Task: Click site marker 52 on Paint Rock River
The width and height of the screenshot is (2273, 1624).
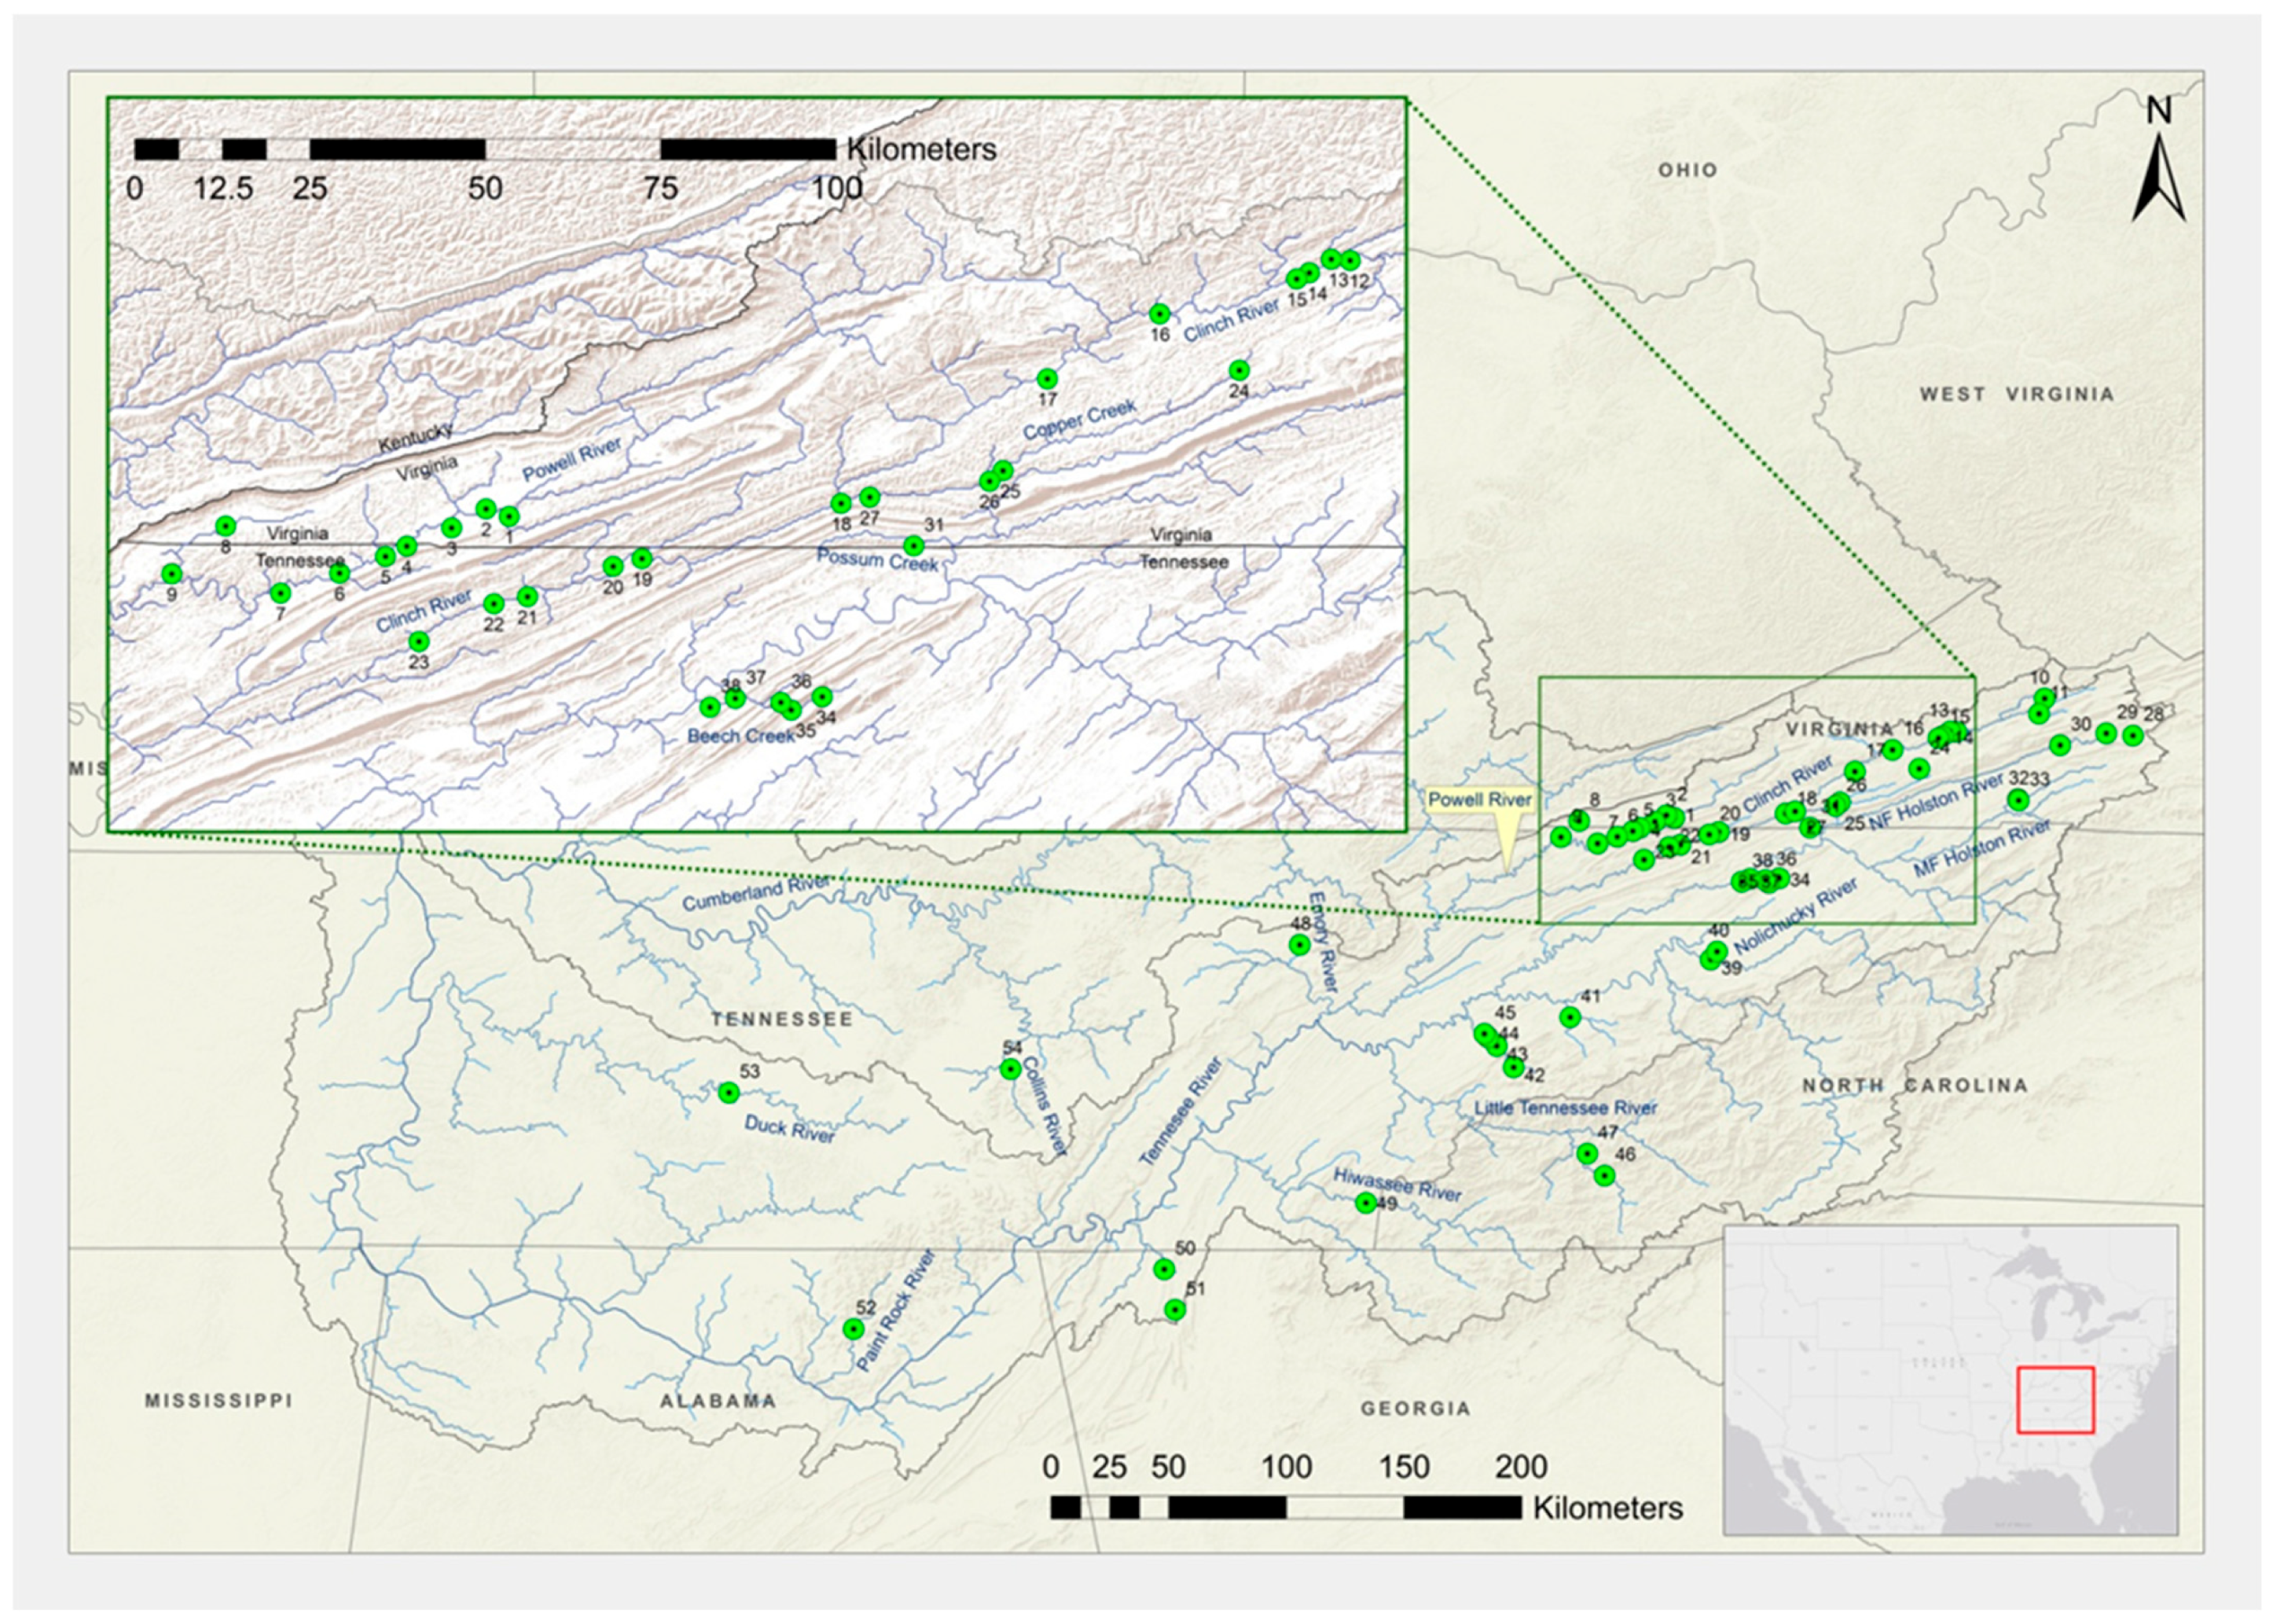Action: 853,1329
